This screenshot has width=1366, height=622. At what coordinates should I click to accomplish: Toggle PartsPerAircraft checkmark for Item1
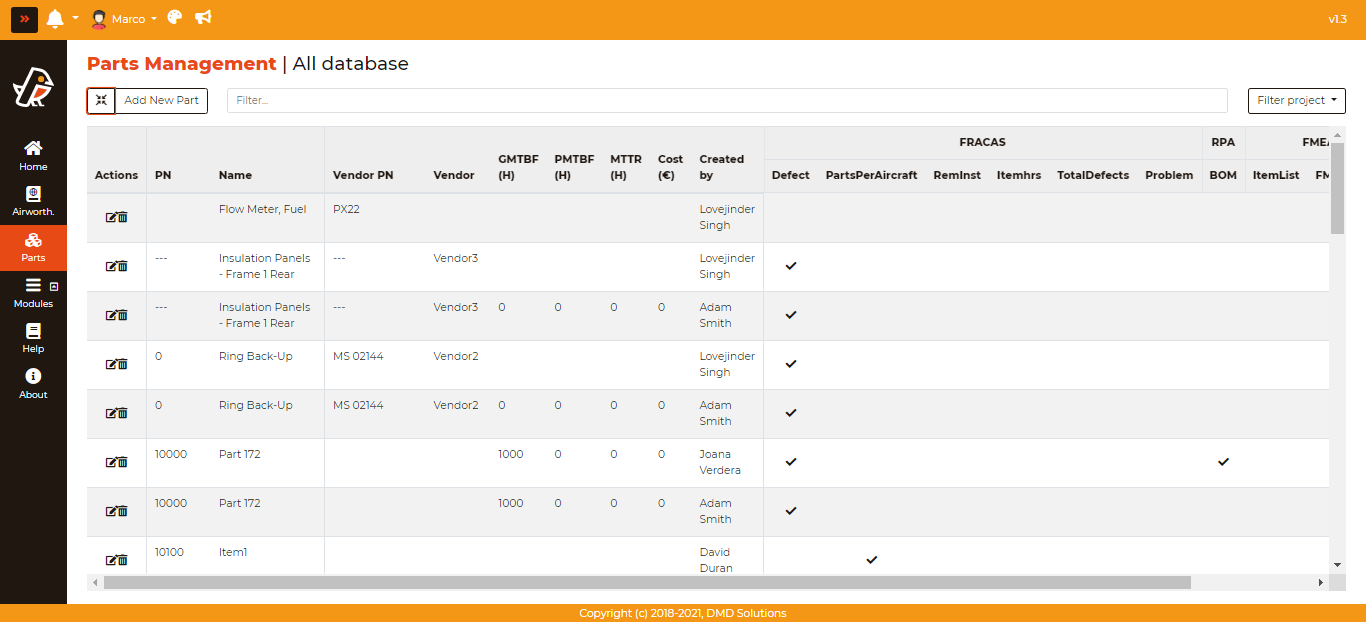pyautogui.click(x=871, y=560)
